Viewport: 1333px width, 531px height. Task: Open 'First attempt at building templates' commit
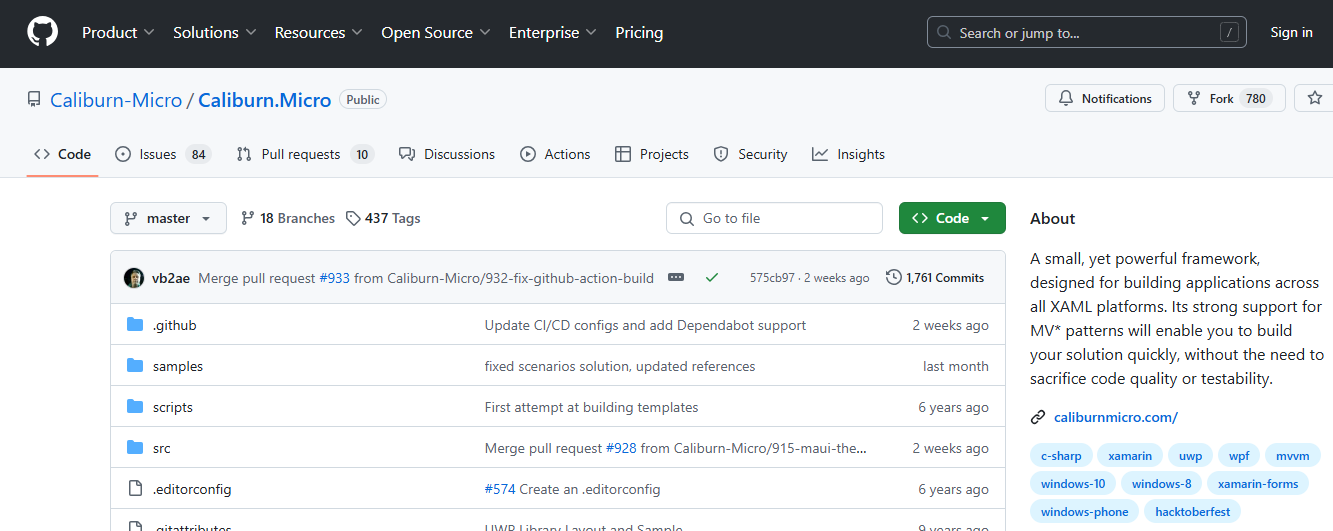click(592, 407)
